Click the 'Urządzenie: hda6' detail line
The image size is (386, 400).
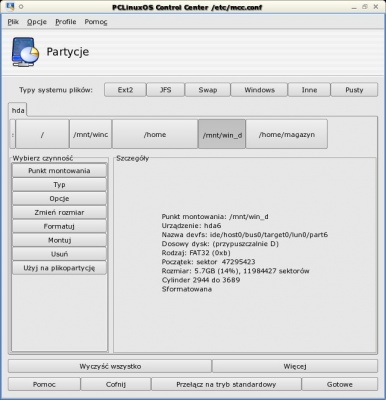point(191,226)
